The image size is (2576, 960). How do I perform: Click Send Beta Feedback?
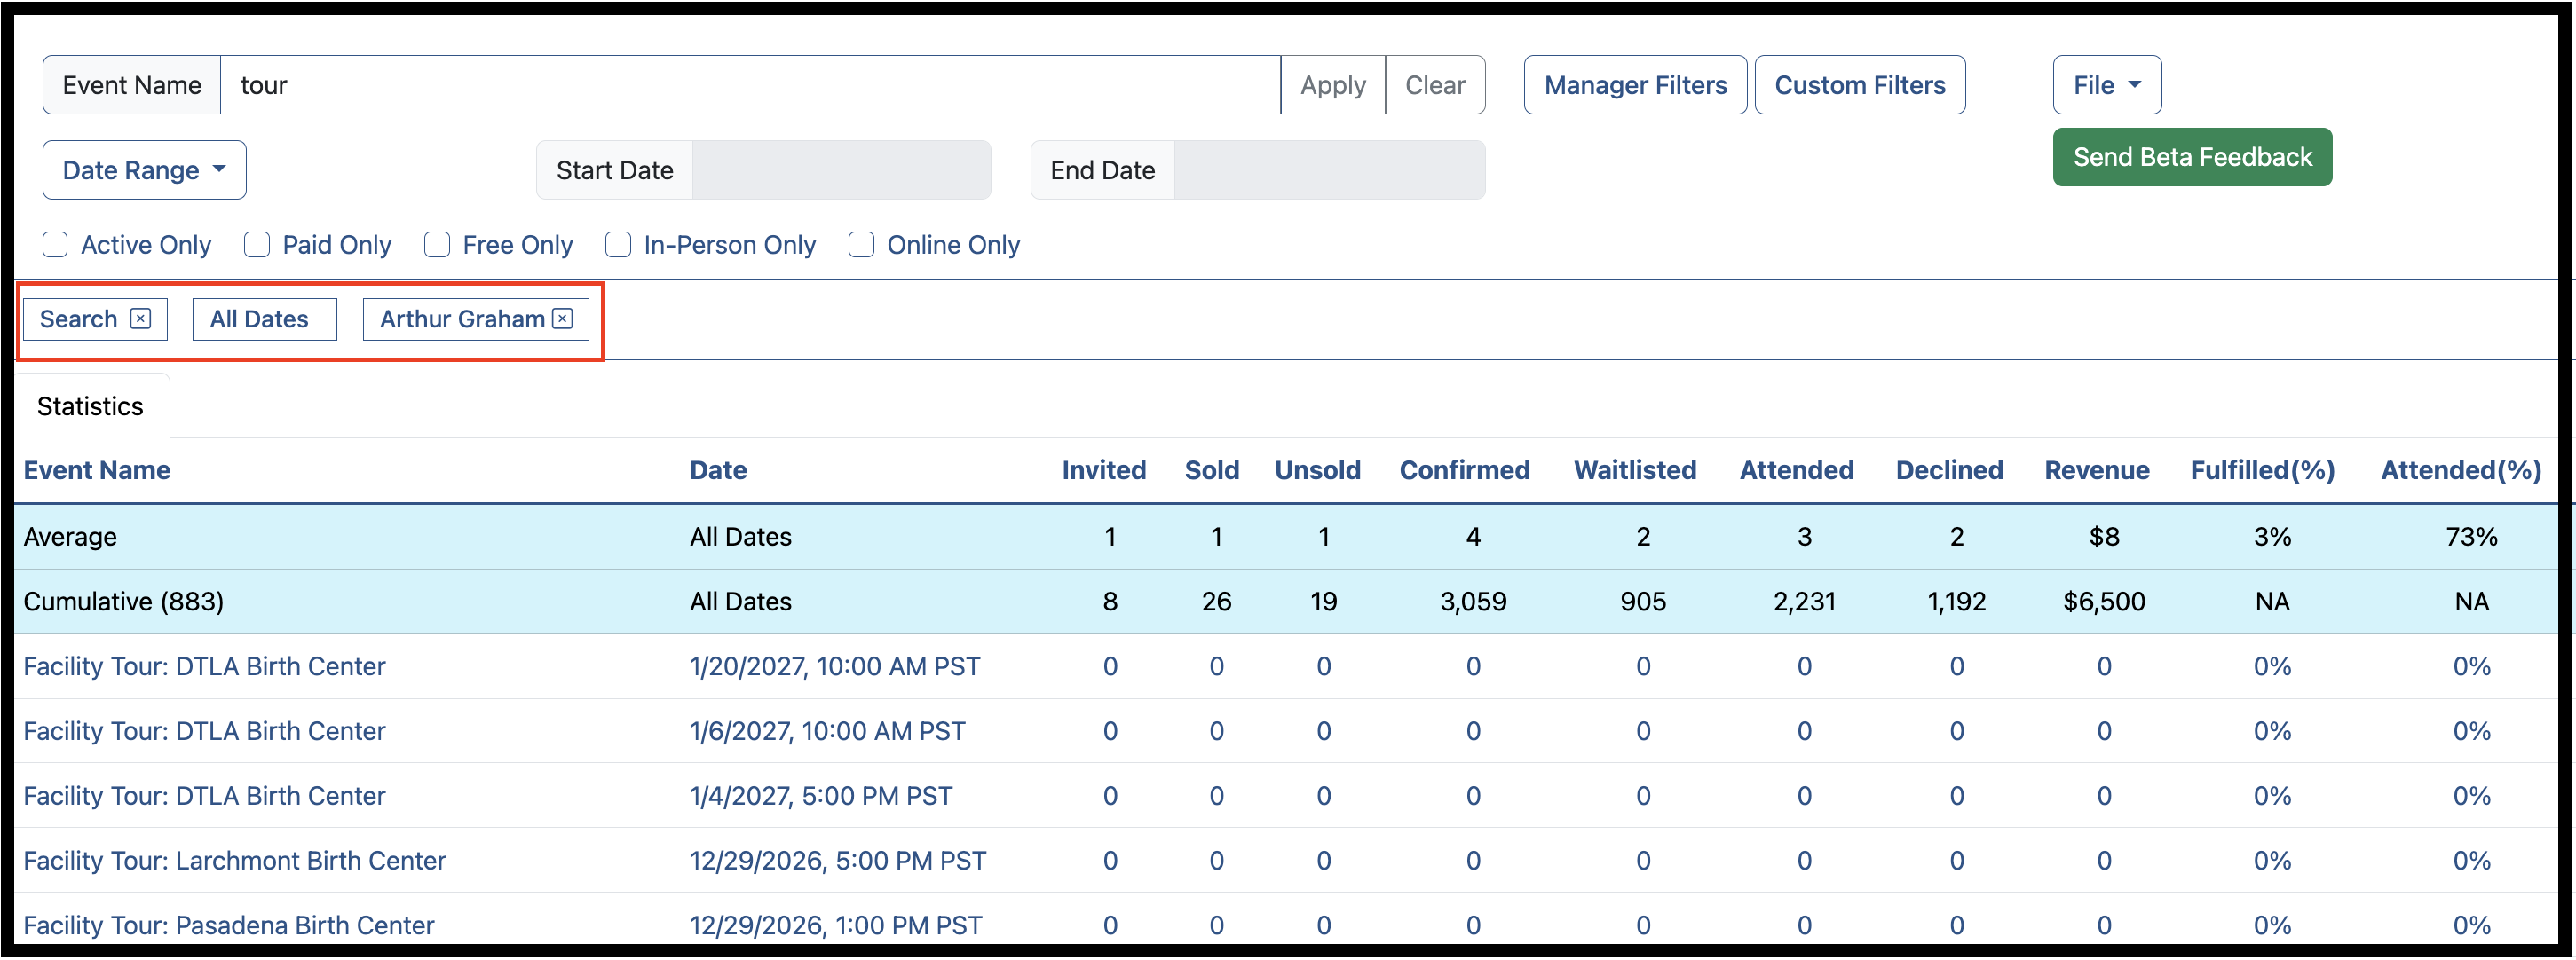tap(2192, 157)
